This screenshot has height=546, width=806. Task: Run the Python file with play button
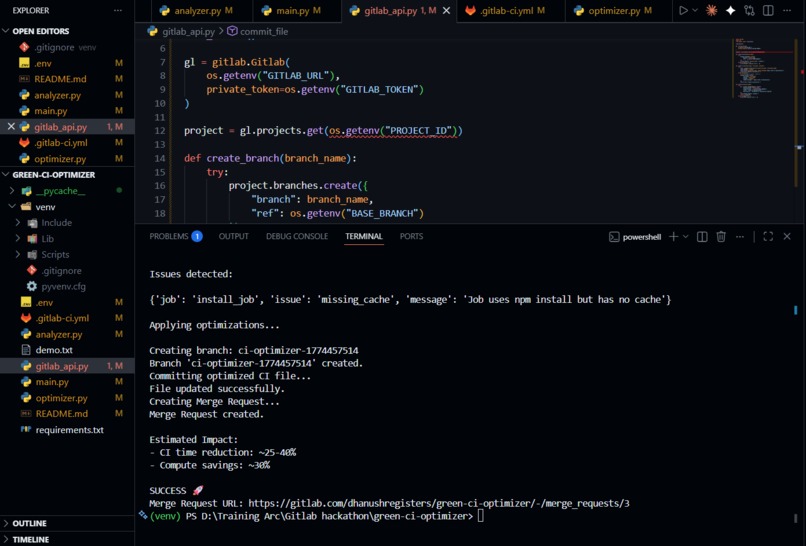[x=683, y=10]
